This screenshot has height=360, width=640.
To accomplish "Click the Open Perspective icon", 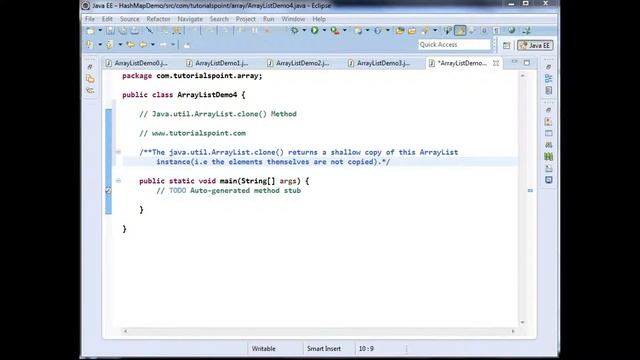I will (x=507, y=45).
